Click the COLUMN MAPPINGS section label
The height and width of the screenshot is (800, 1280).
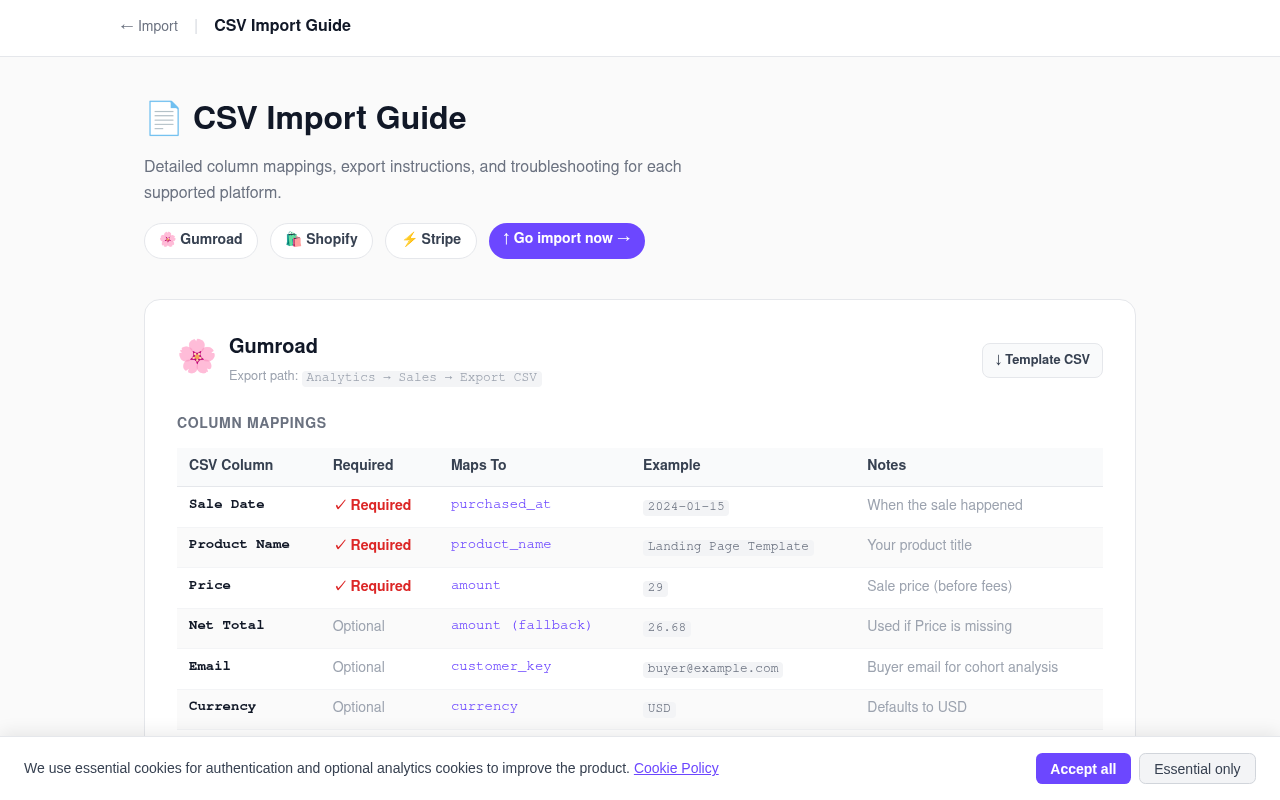click(252, 423)
